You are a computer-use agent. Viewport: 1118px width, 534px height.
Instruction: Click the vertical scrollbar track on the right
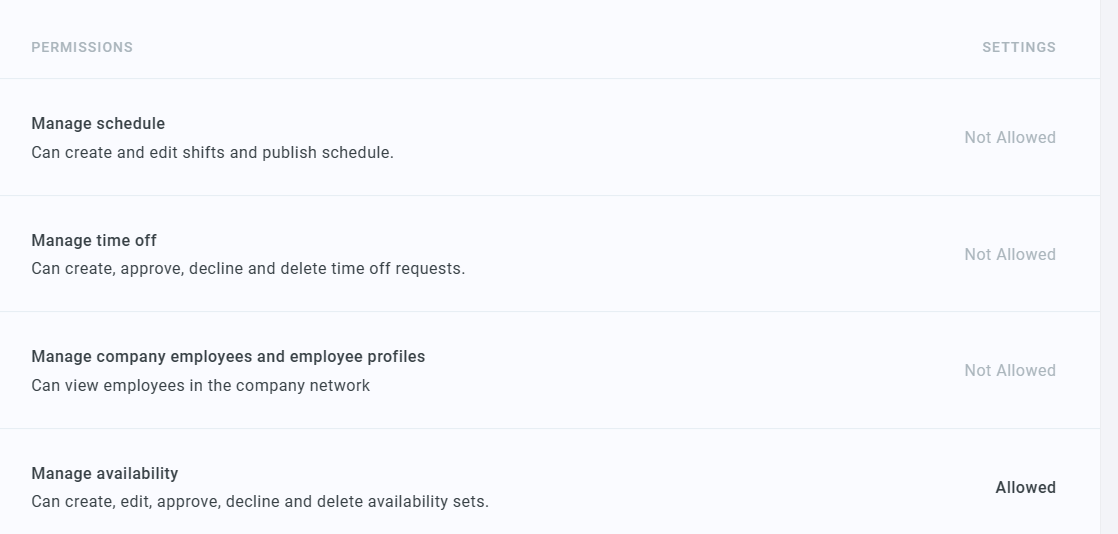[x=1109, y=267]
